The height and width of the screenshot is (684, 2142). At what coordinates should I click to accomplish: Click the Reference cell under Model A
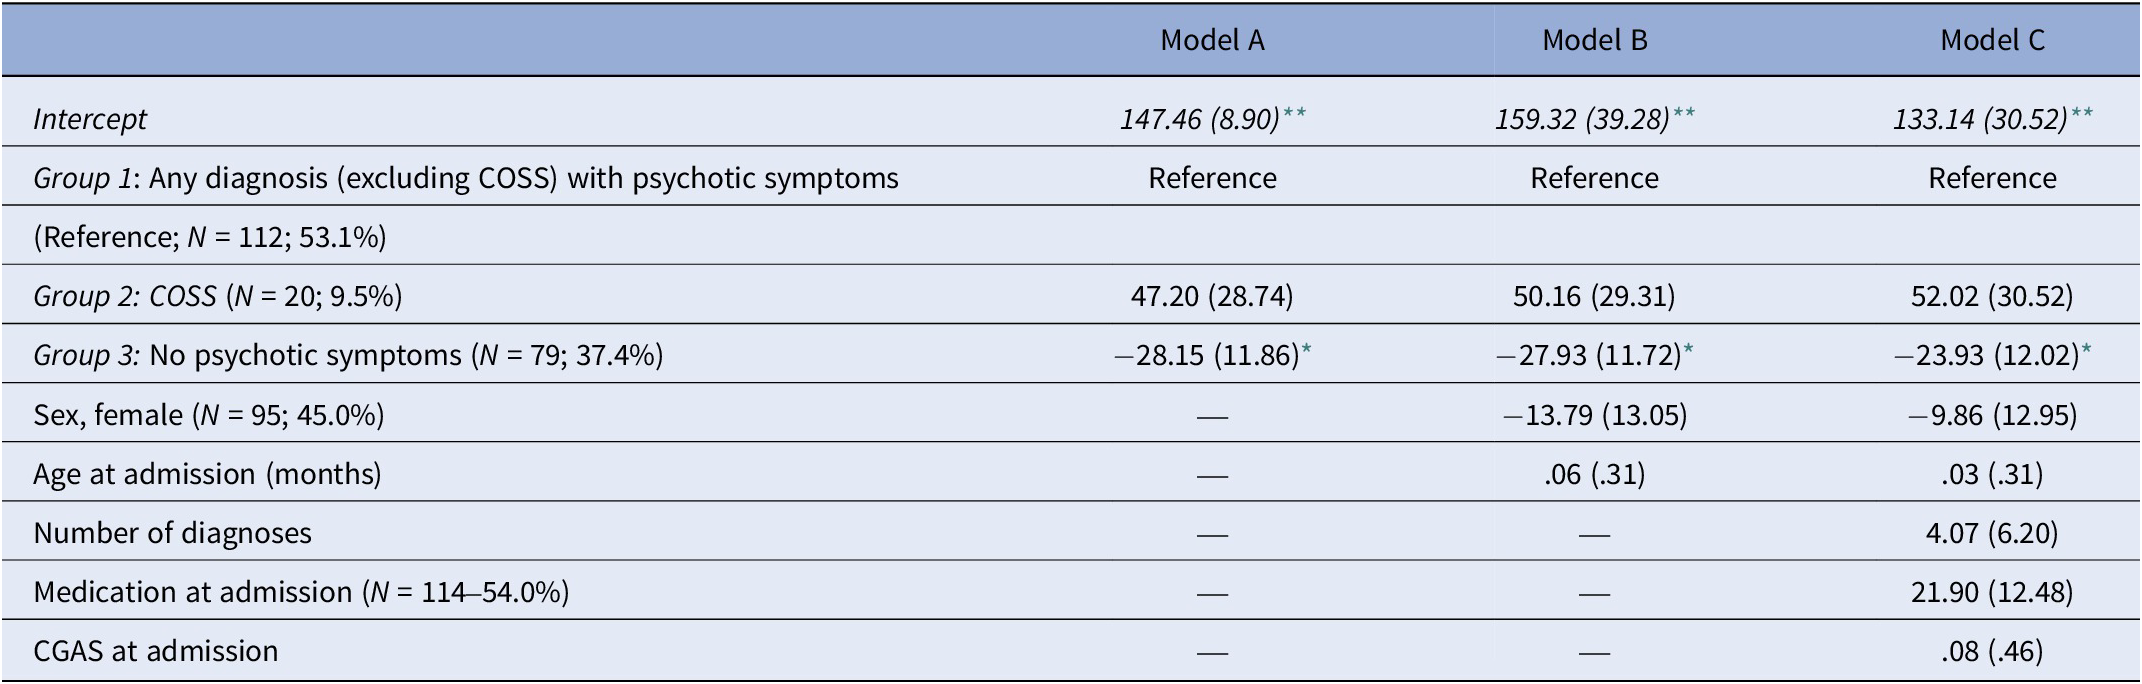click(x=1212, y=178)
